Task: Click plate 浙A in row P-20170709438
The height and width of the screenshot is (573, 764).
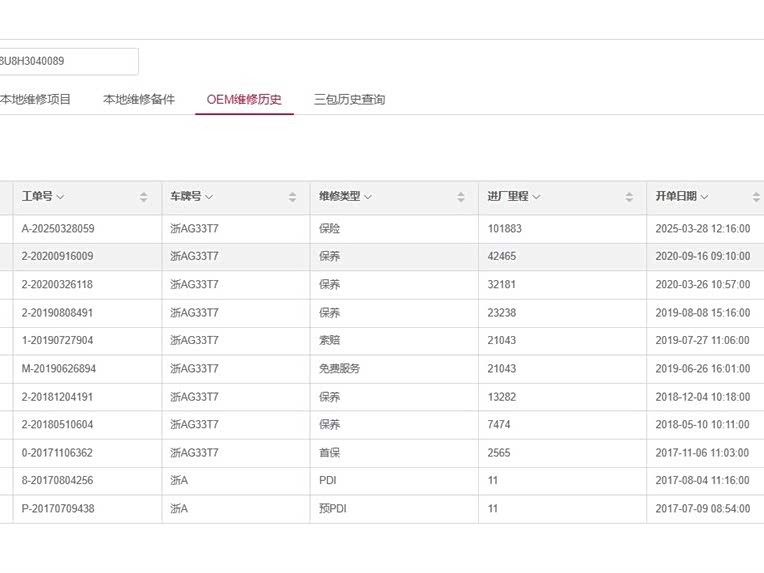Action: pyautogui.click(x=179, y=509)
